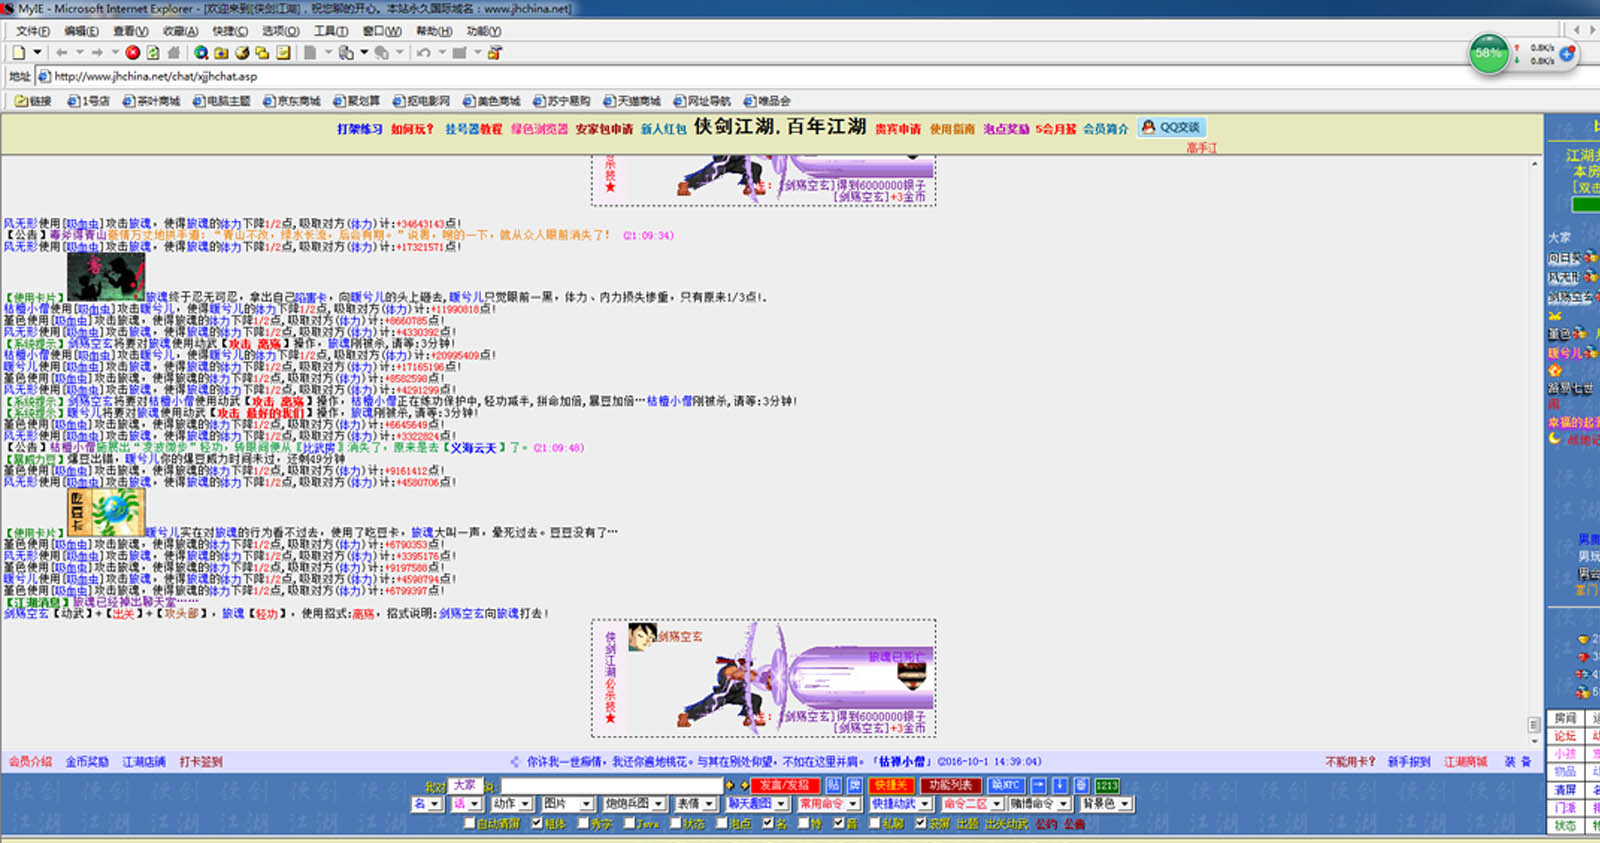Click the green 1213 counter icon
The width and height of the screenshot is (1600, 843).
tap(1107, 785)
